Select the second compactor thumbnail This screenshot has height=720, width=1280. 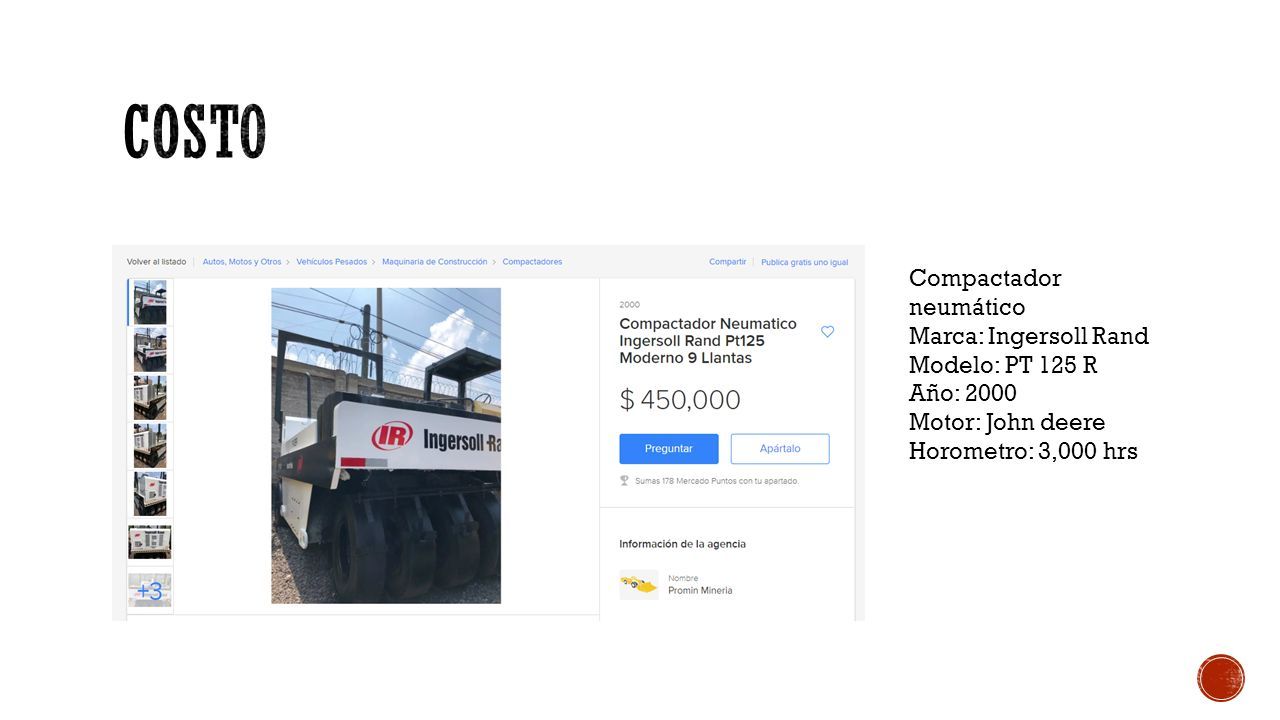pyautogui.click(x=150, y=350)
